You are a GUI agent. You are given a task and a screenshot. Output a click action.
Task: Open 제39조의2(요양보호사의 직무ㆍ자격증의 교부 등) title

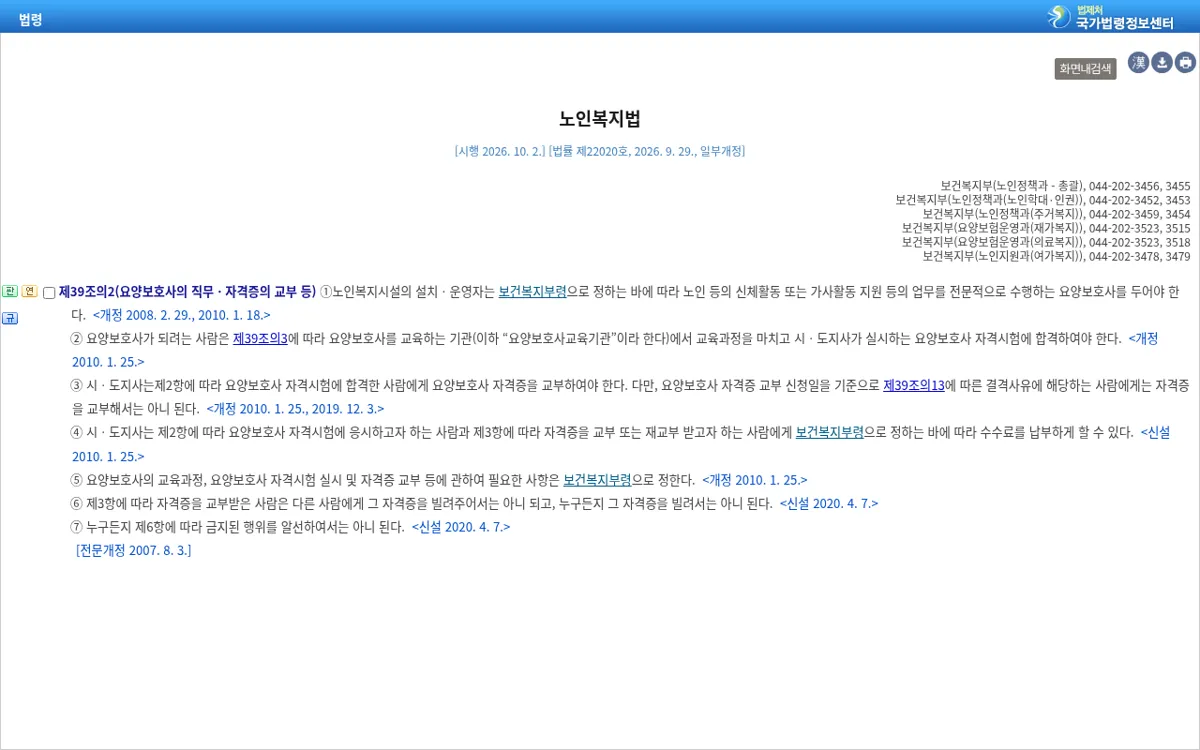click(187, 292)
